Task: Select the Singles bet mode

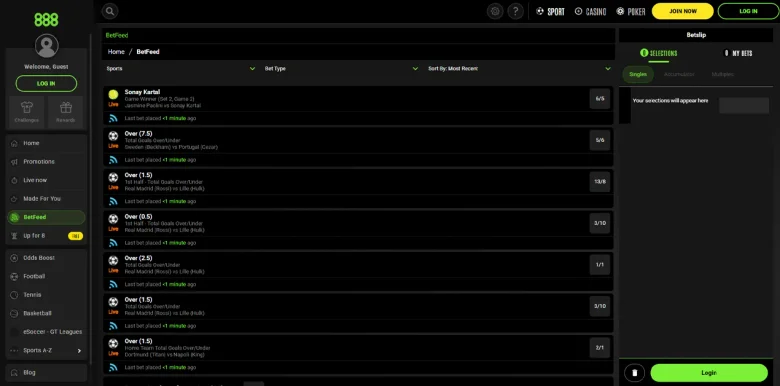Action: click(638, 74)
